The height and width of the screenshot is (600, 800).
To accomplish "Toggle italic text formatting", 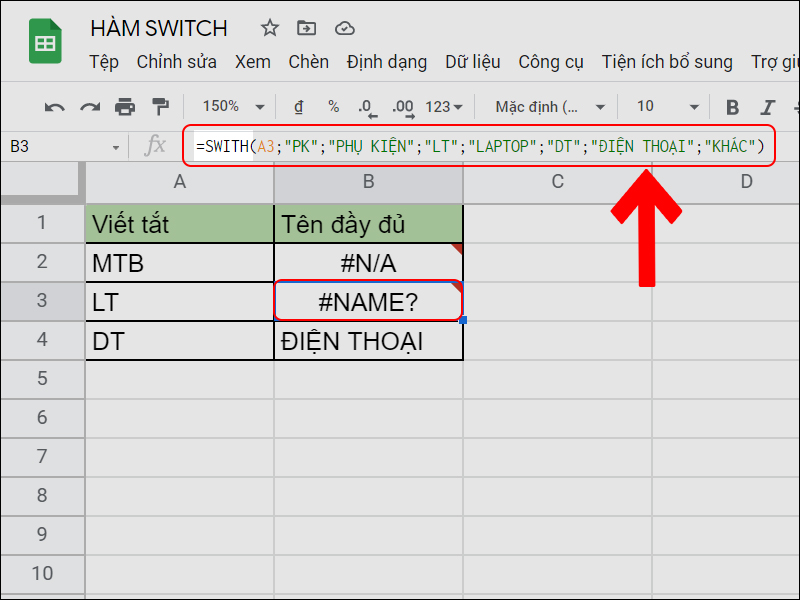I will point(768,107).
